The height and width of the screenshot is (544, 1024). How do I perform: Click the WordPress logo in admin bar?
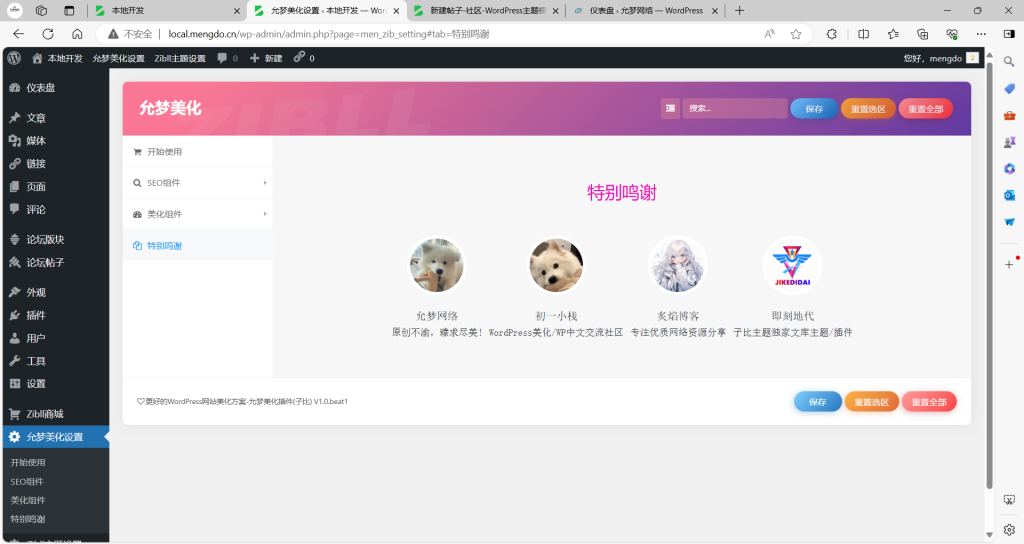coord(15,58)
